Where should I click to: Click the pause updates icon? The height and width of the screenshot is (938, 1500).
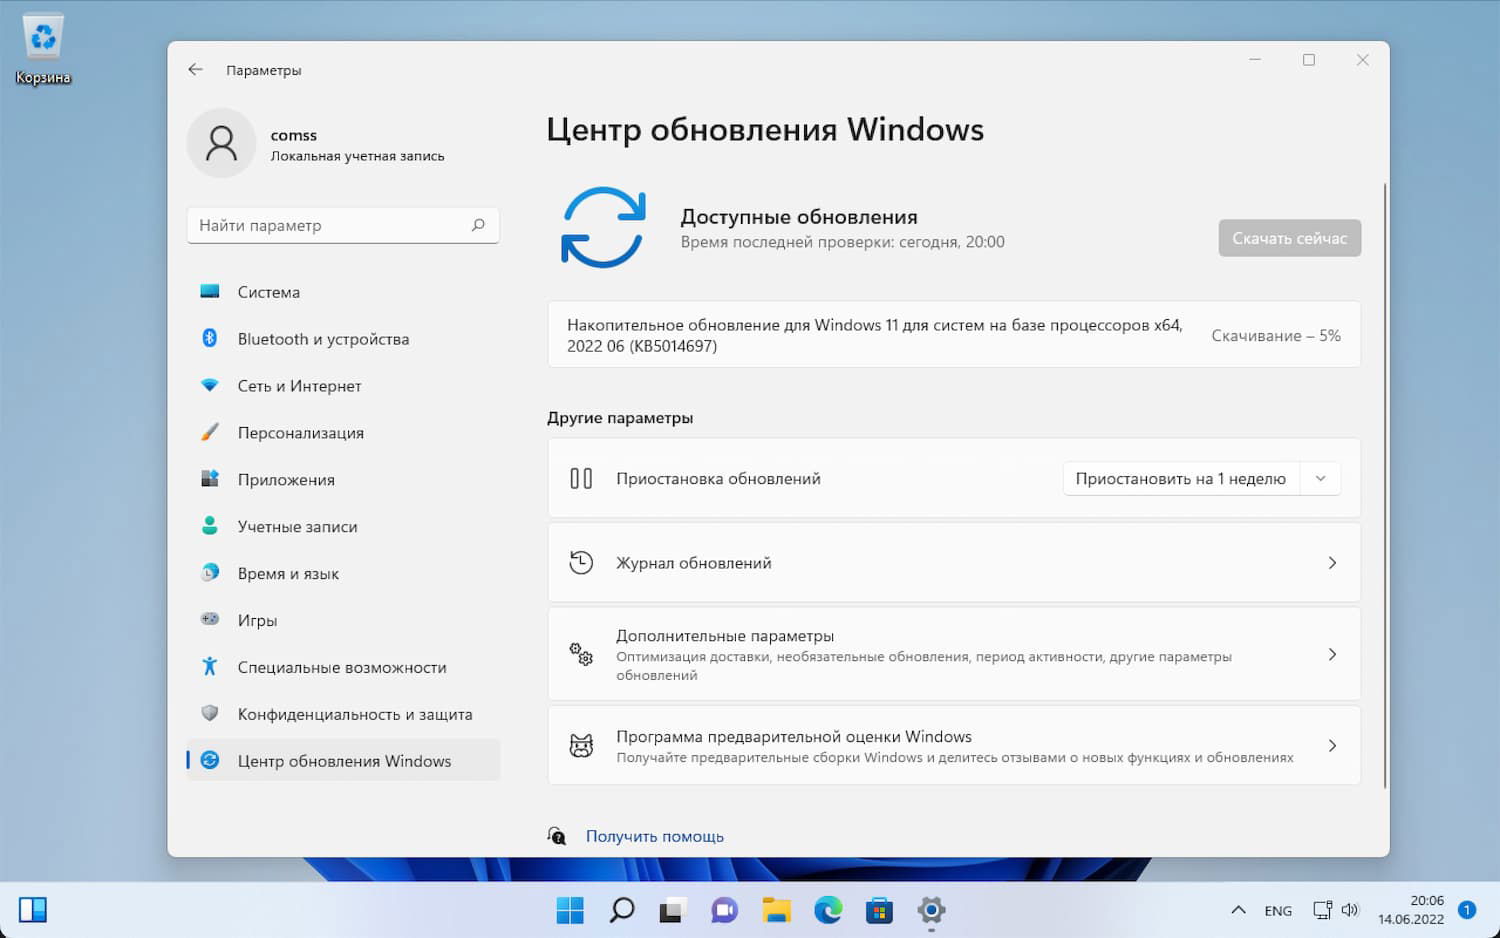[581, 478]
